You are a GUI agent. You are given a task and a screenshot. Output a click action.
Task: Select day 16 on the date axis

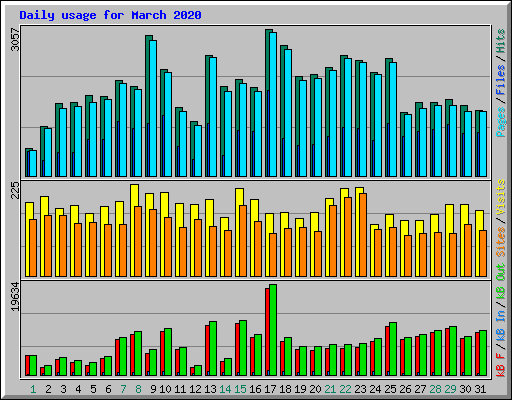tap(255, 389)
